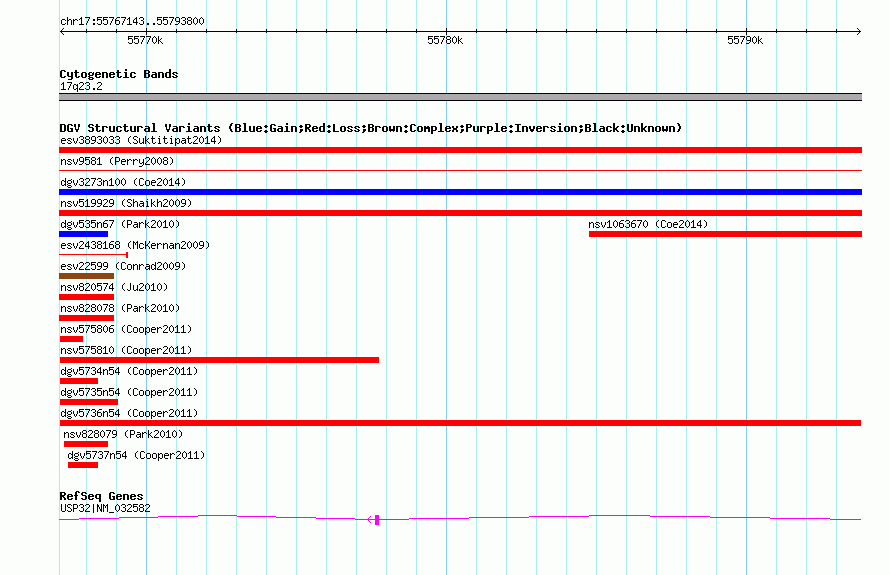Click the 17q23.2 band label
The image size is (890, 575).
point(81,86)
